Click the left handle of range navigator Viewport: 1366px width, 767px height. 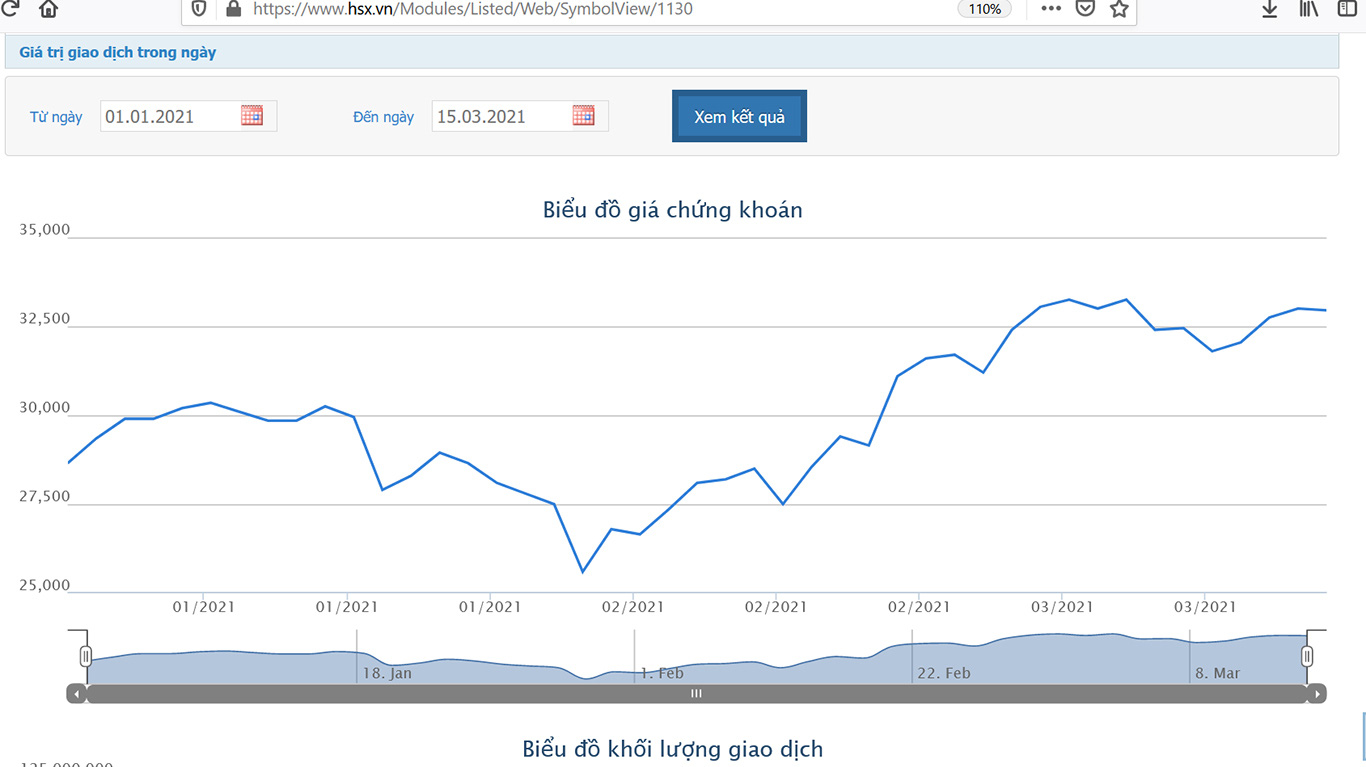(x=86, y=657)
